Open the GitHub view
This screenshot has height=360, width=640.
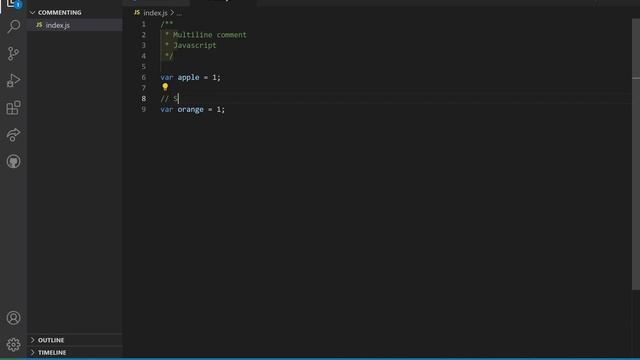tap(13, 162)
